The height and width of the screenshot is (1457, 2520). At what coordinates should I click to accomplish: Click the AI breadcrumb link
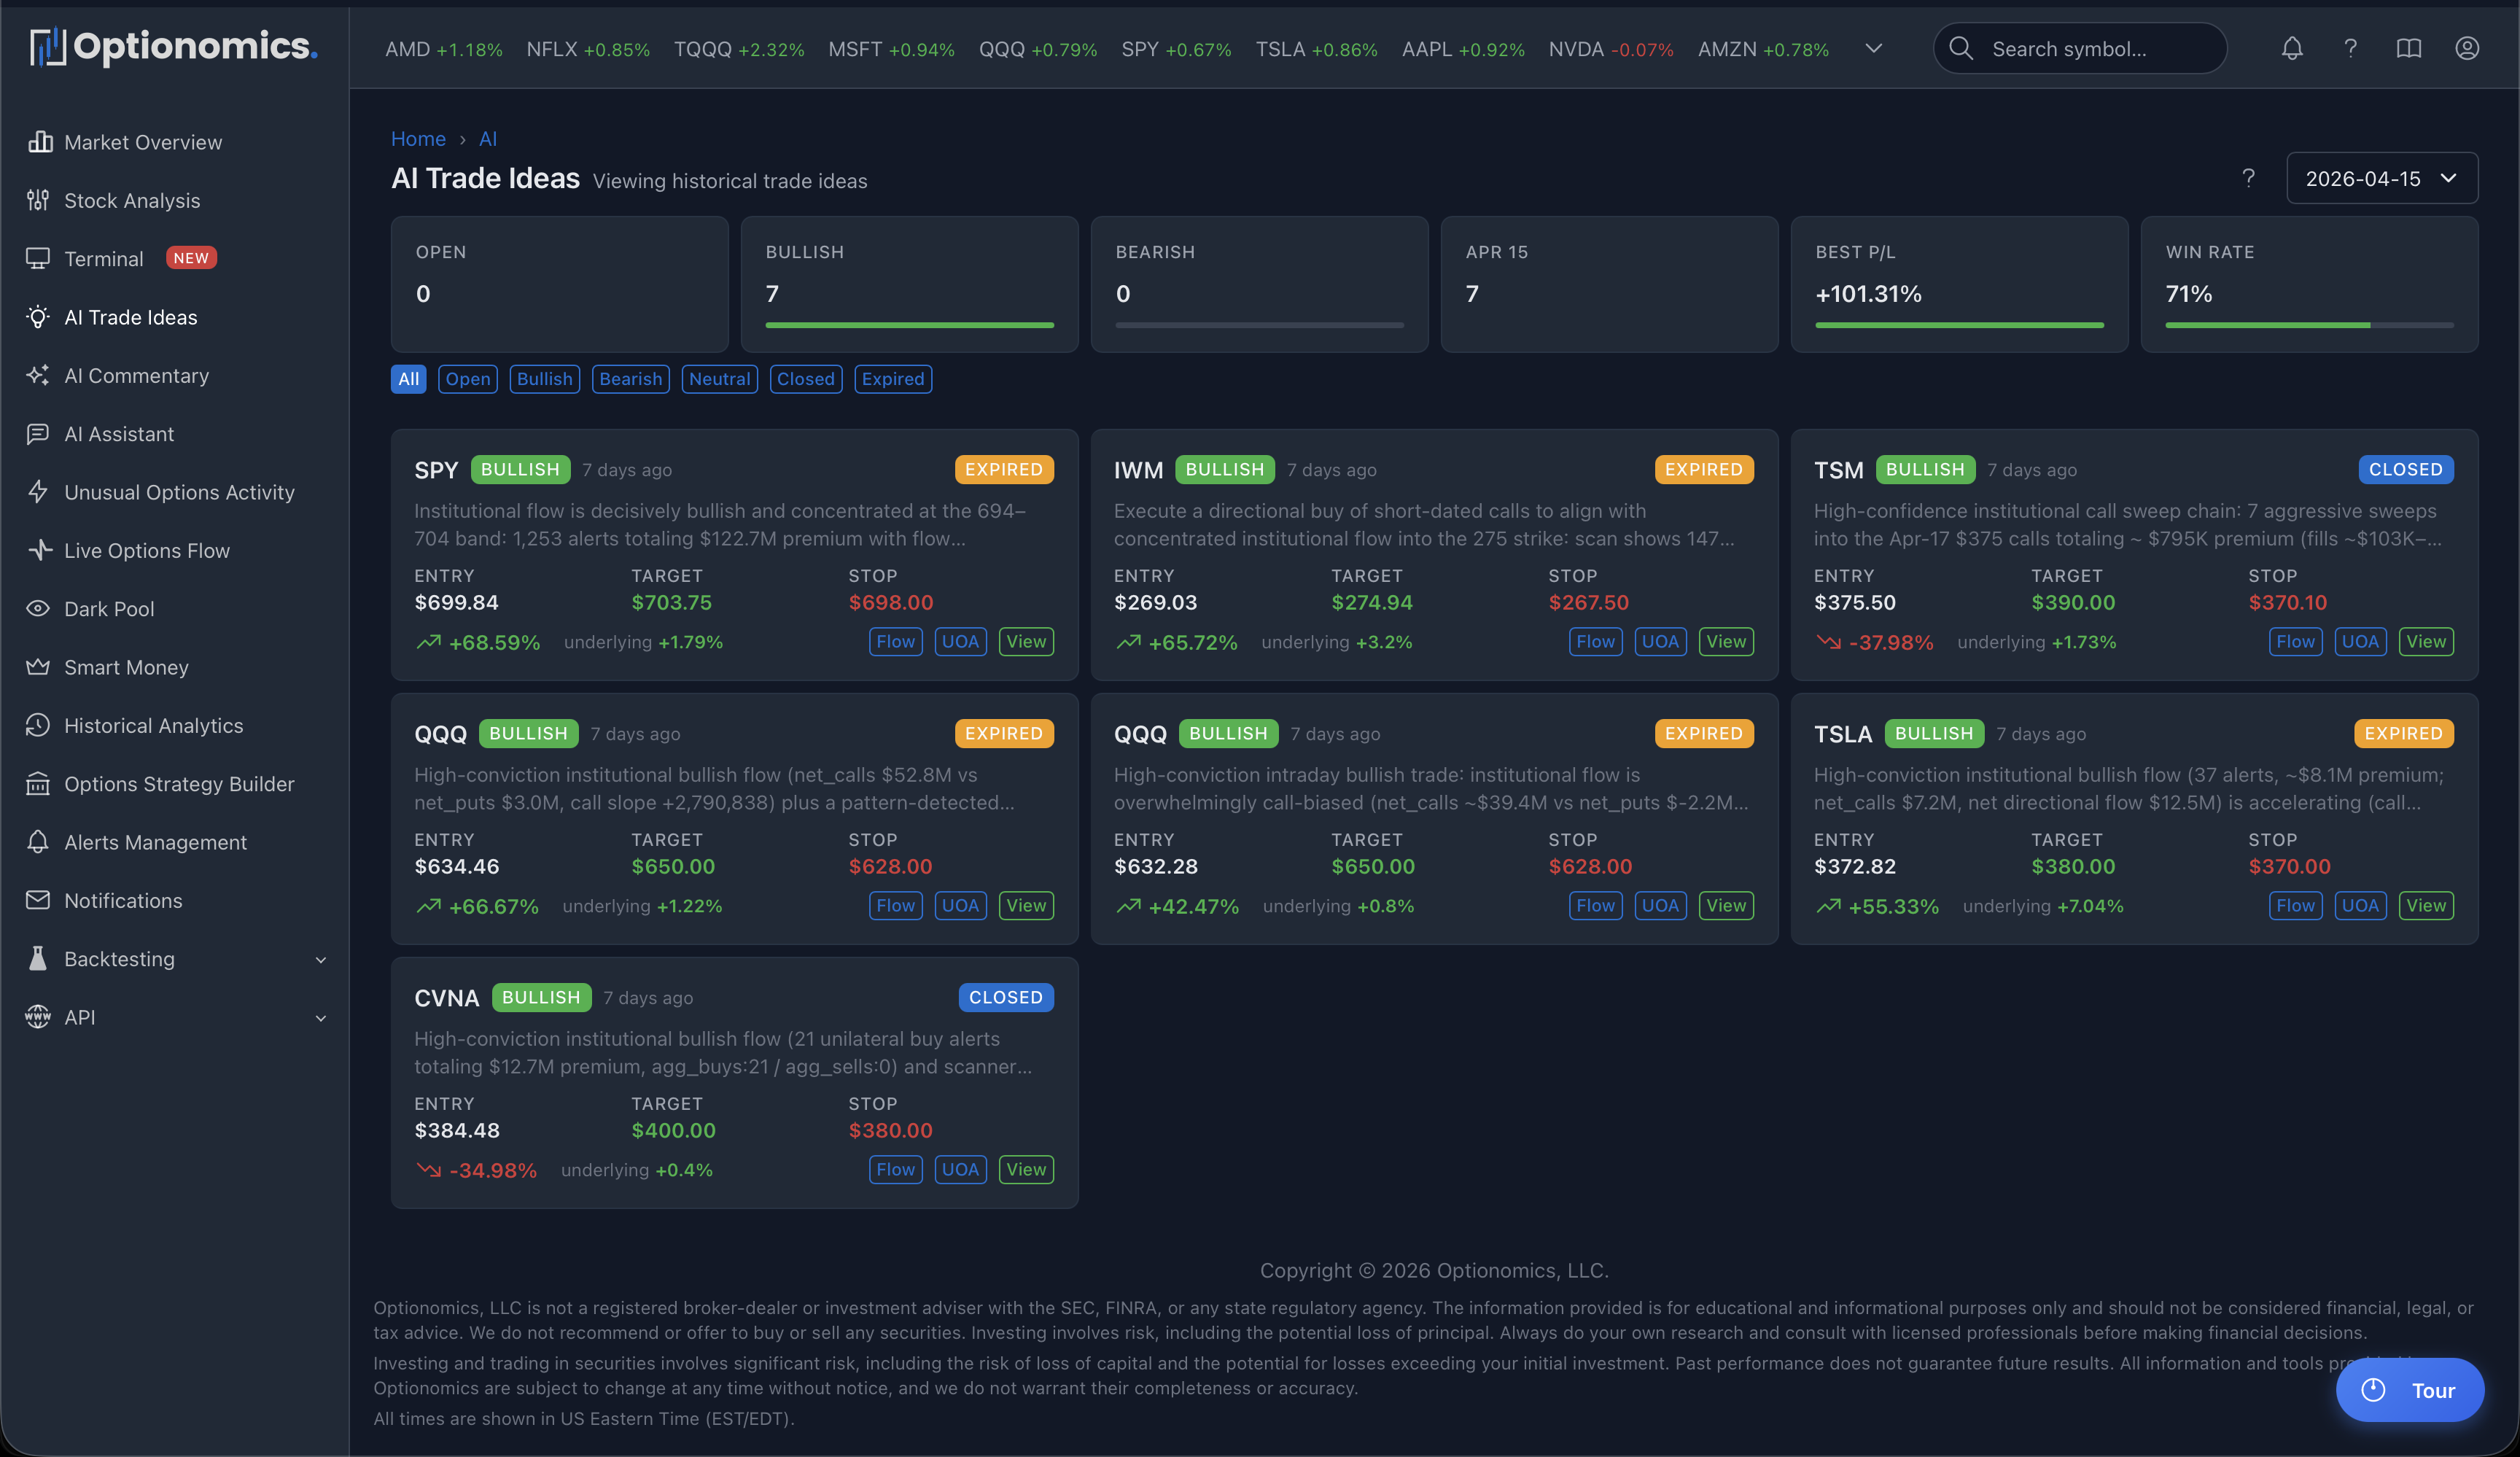[x=488, y=139]
